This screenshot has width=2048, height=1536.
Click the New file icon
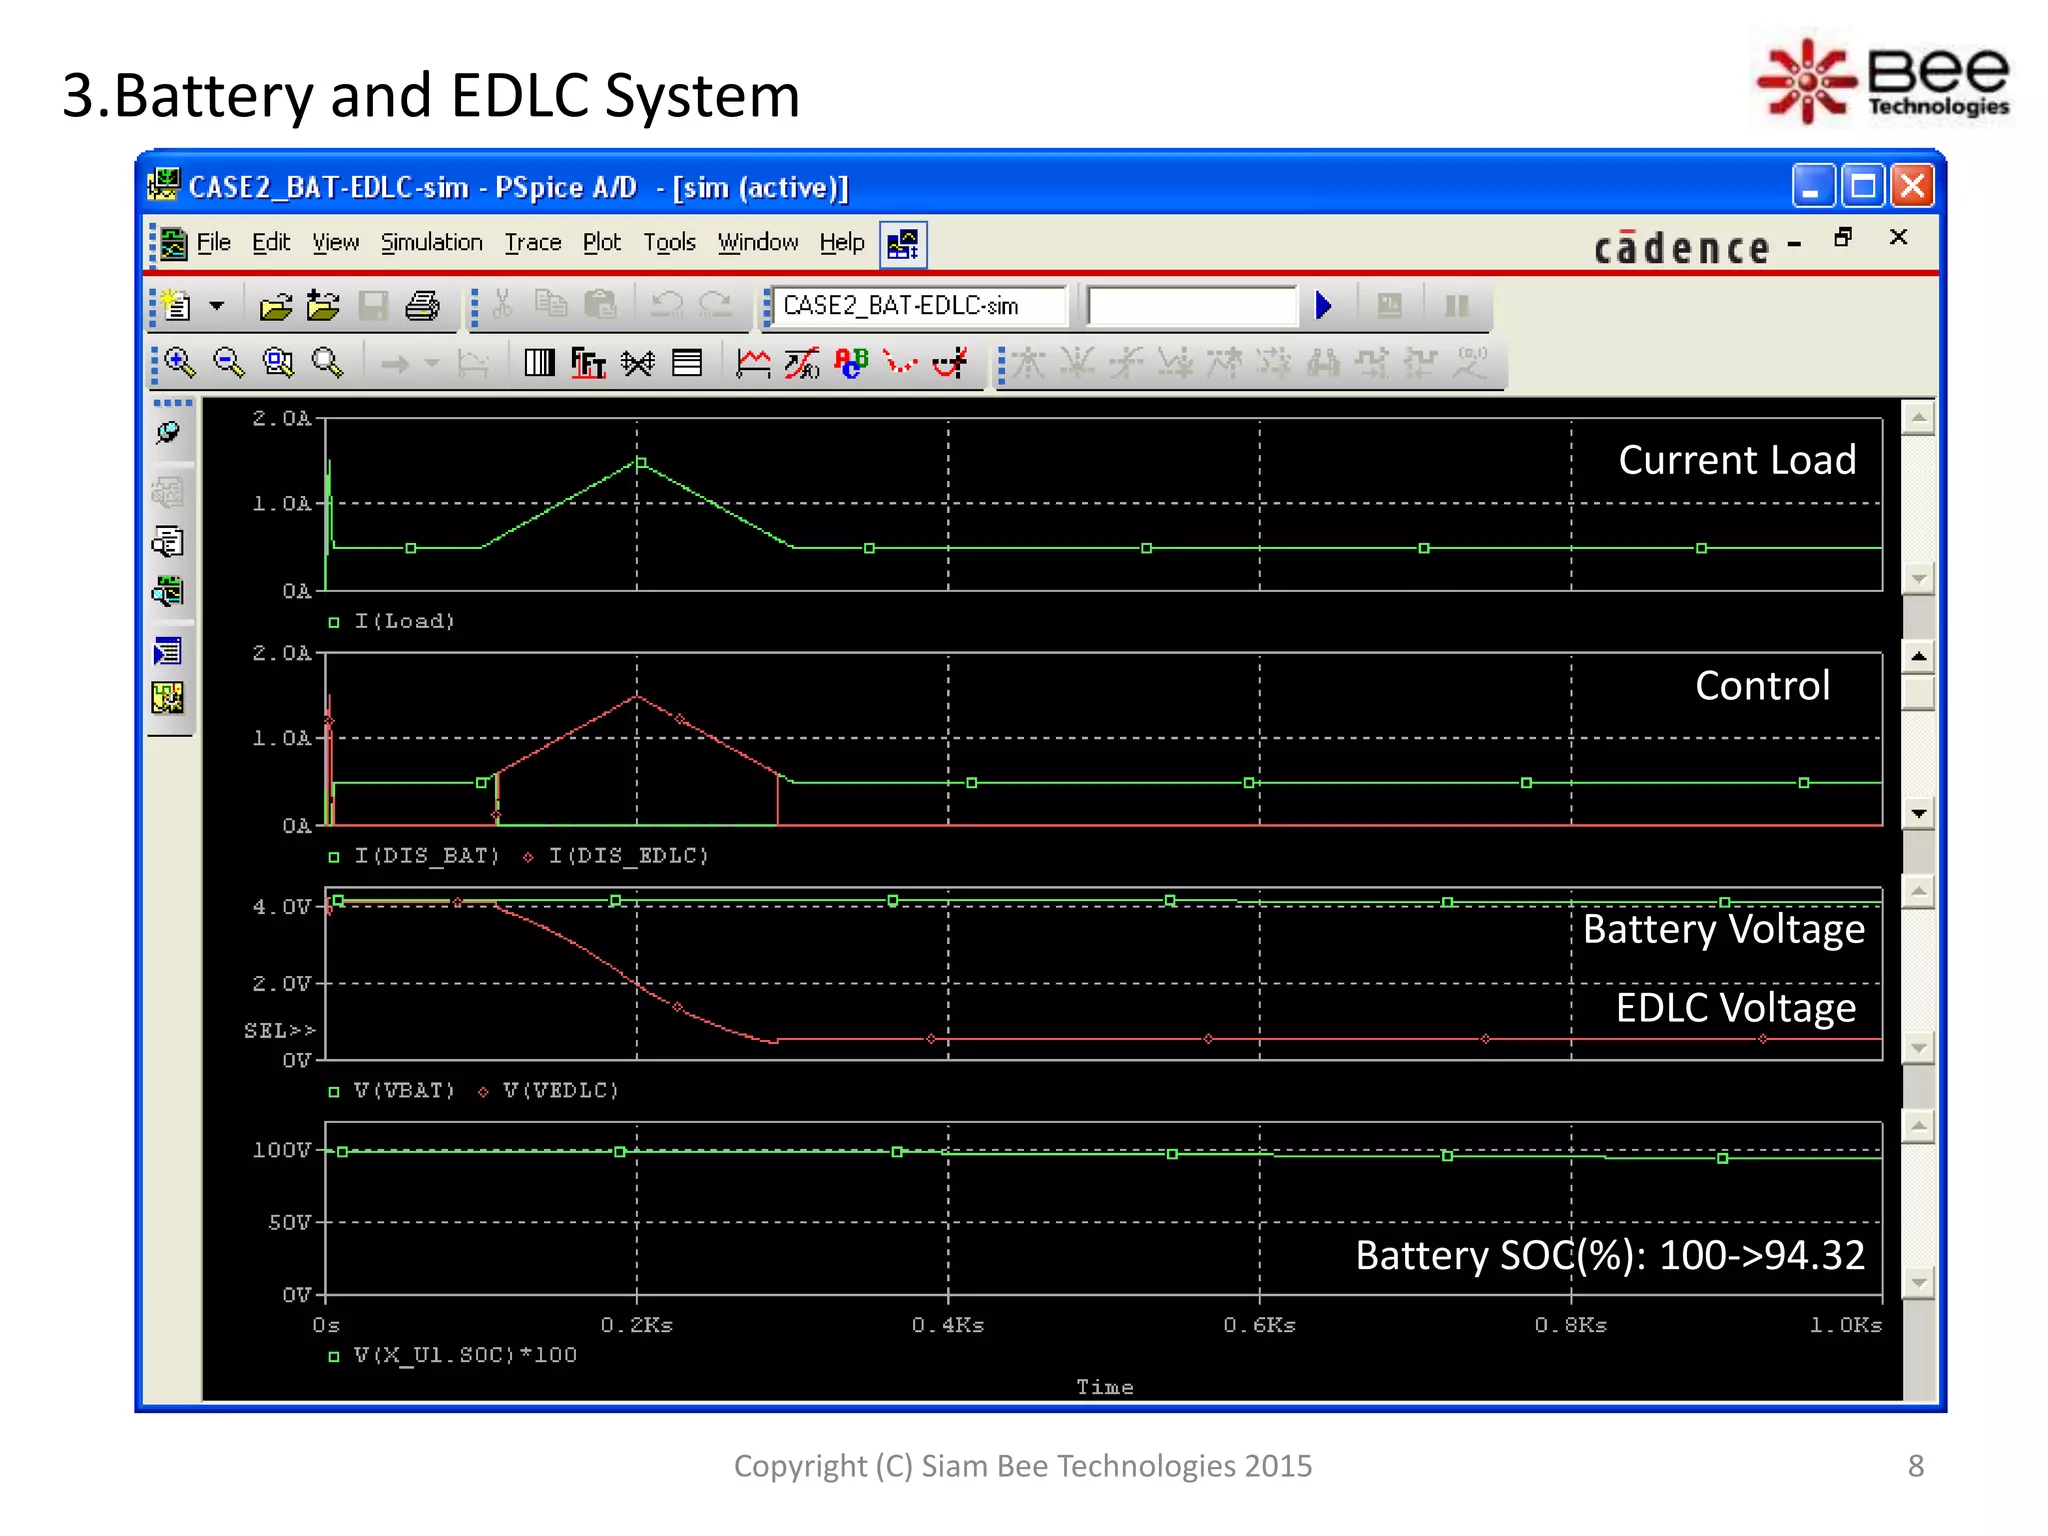pos(177,305)
